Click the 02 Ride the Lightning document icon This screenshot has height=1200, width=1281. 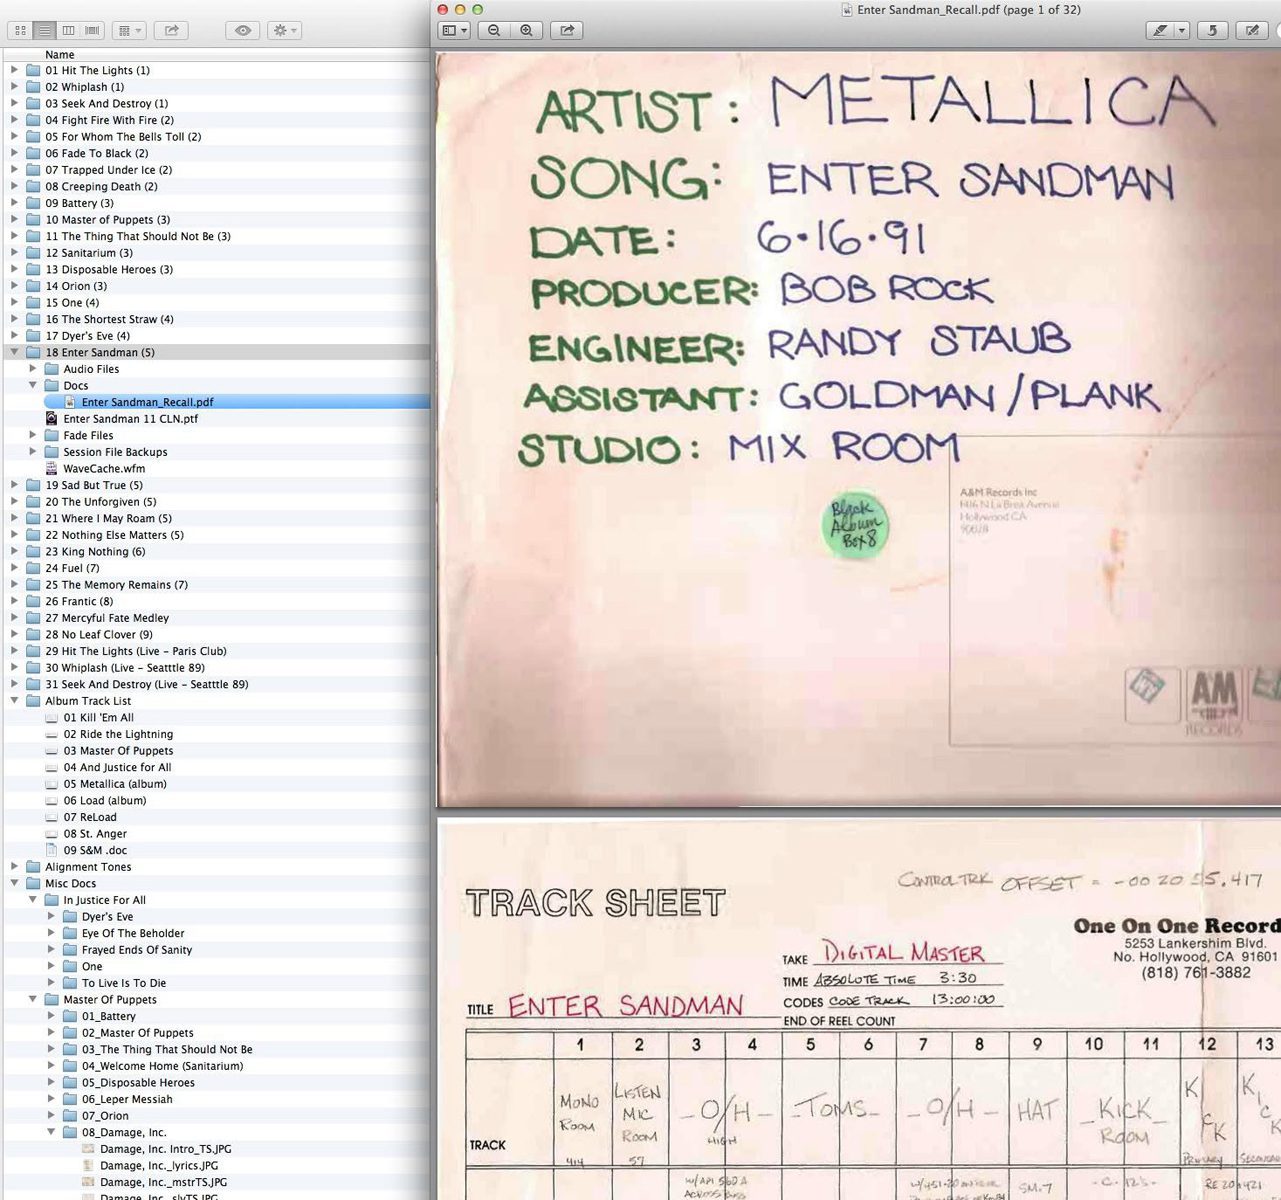click(x=52, y=734)
